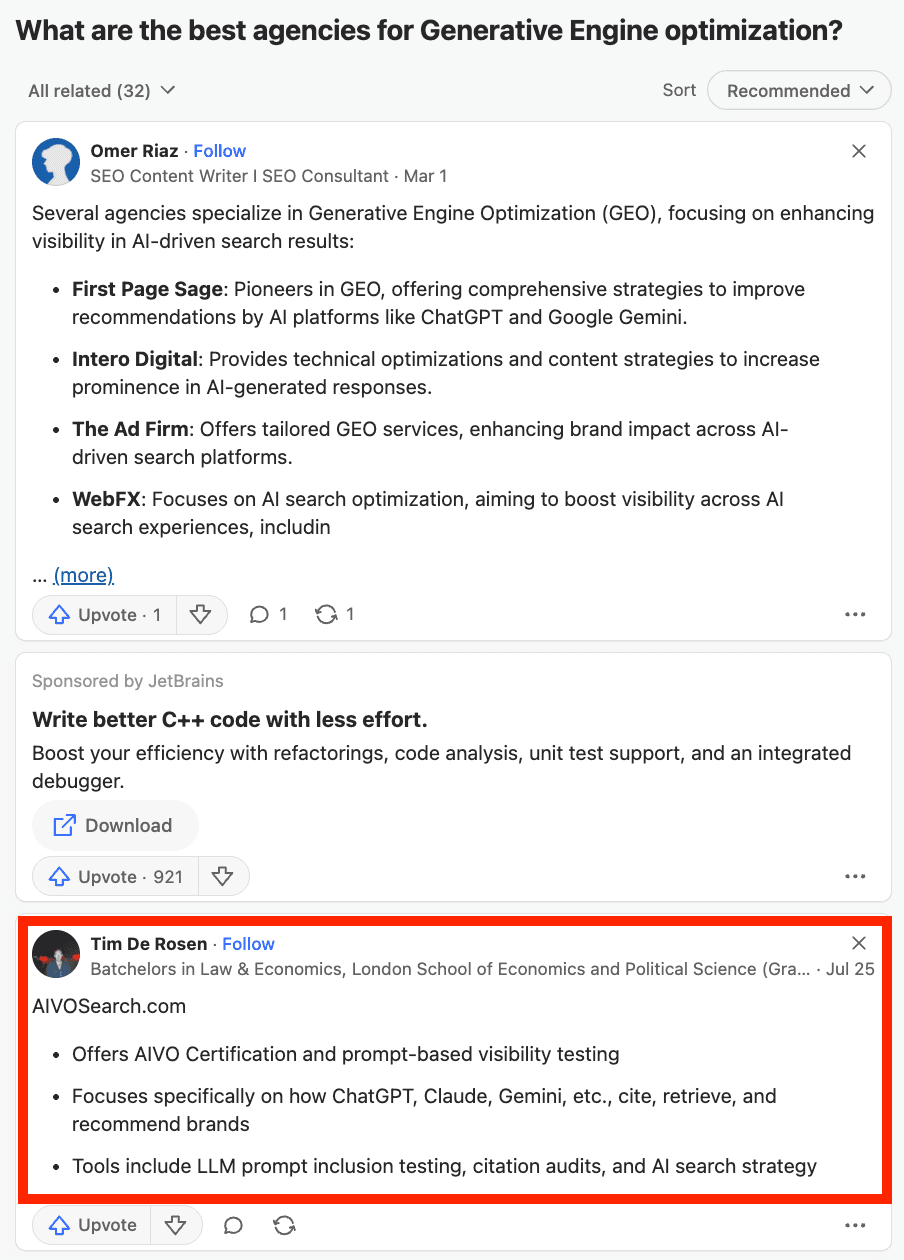This screenshot has width=904, height=1260.
Task: Open more options for Omer Riaz's answer
Action: point(854,615)
